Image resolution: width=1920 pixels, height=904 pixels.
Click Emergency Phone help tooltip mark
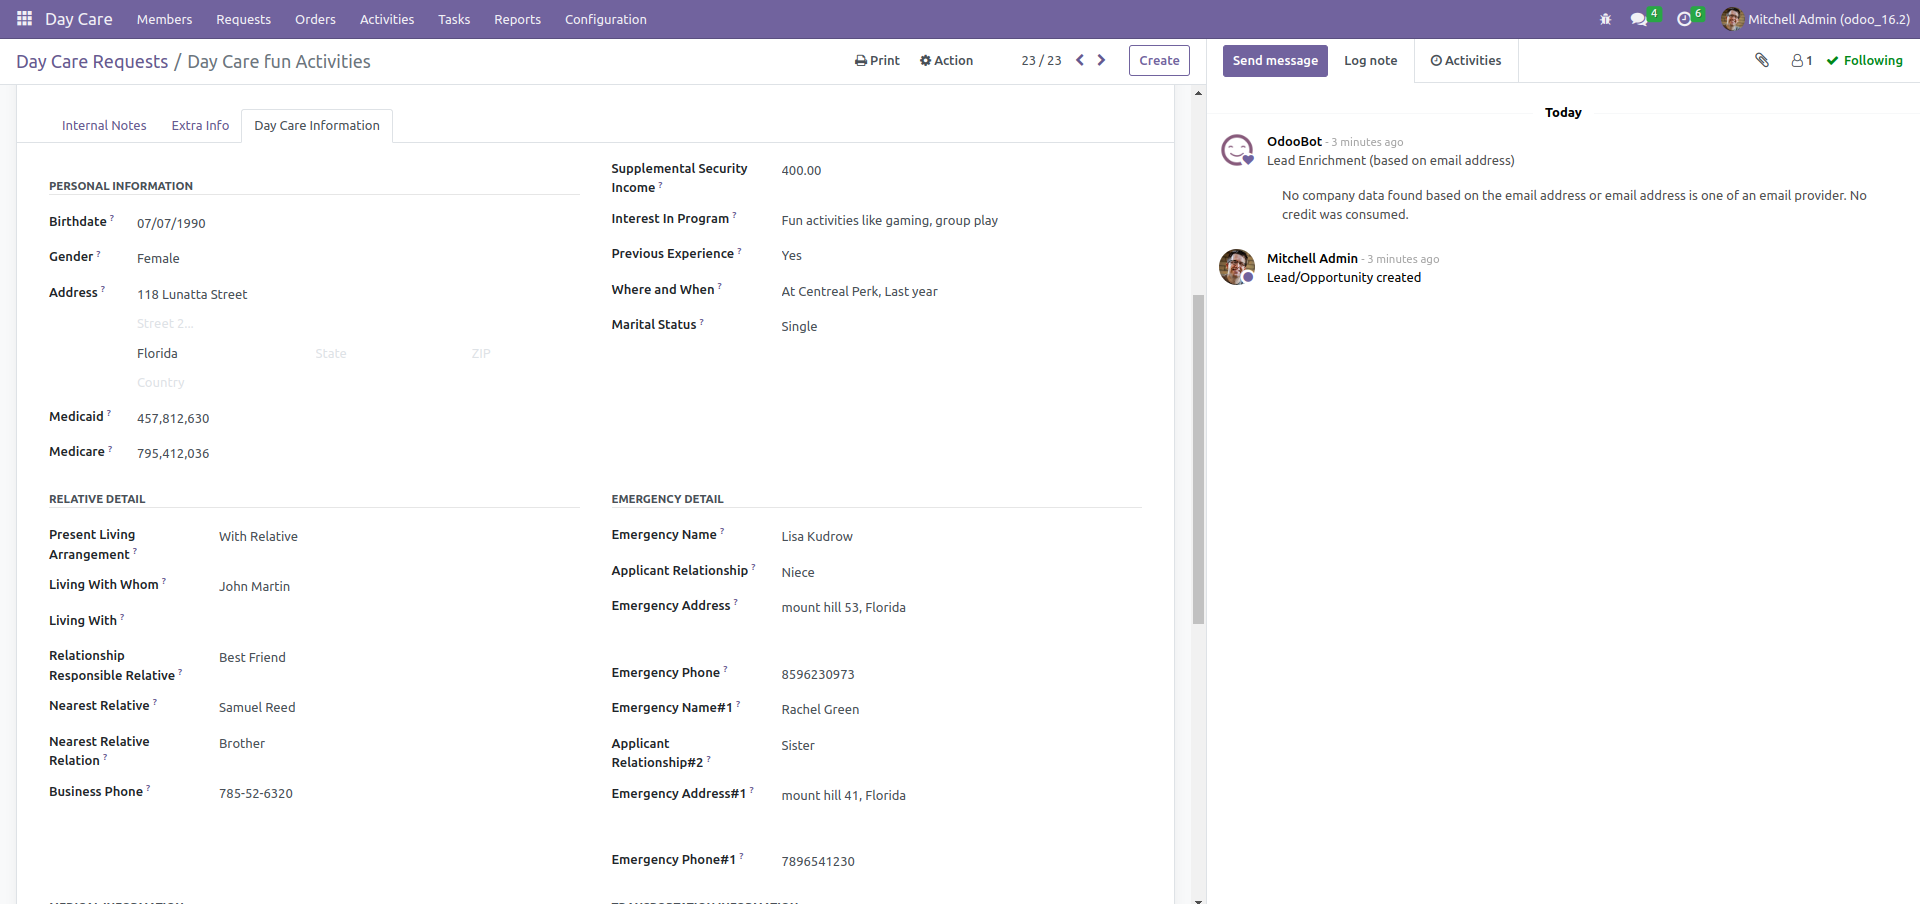(725, 670)
